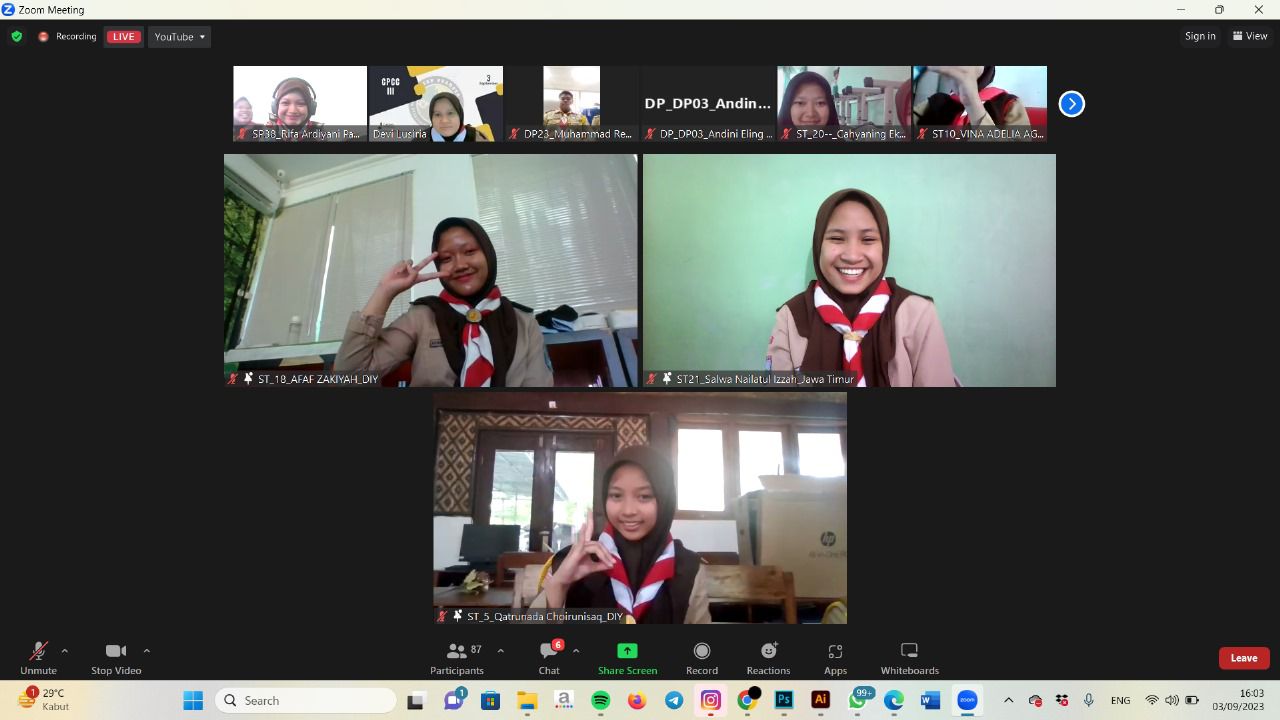Expand audio options arrow beside Unmute
The image size is (1280, 720).
[x=65, y=651]
